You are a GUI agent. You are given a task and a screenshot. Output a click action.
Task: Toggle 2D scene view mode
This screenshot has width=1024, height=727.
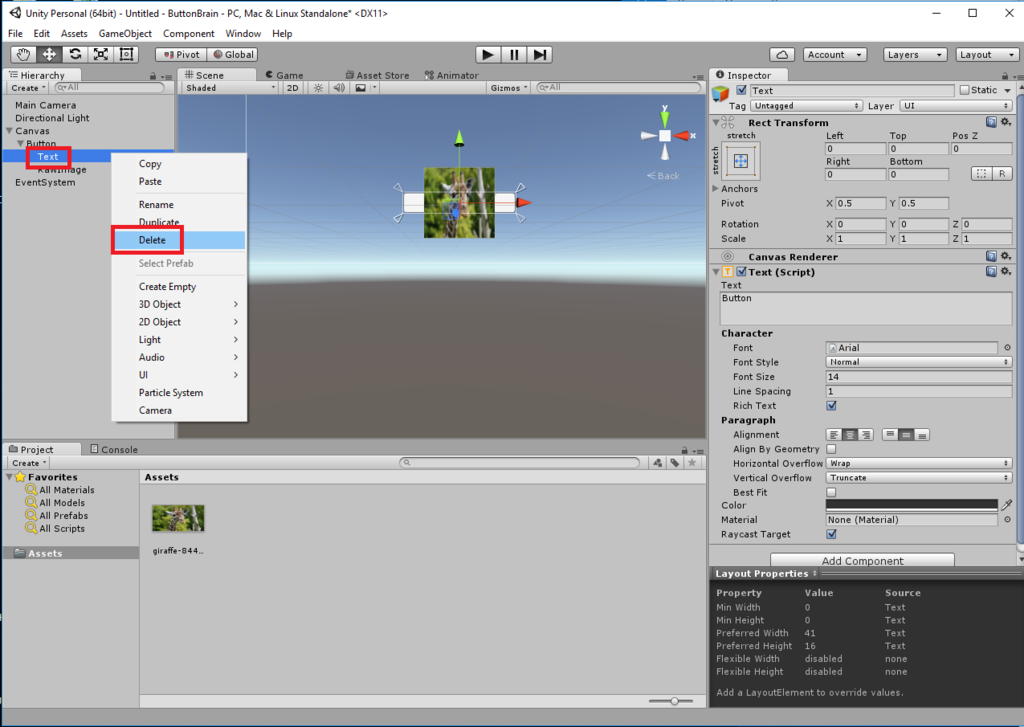click(x=293, y=88)
